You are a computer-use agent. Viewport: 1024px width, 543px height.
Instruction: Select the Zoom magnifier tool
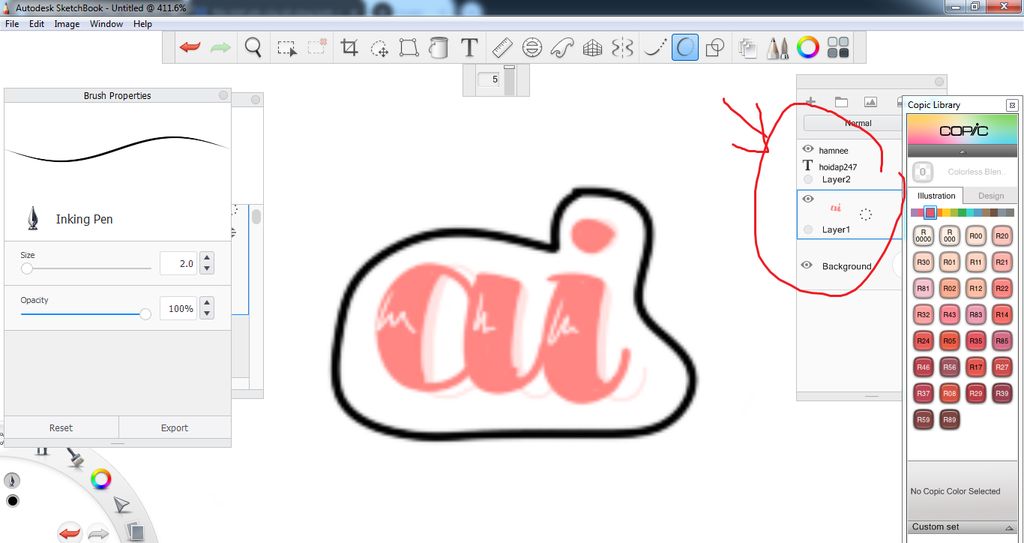(x=253, y=48)
